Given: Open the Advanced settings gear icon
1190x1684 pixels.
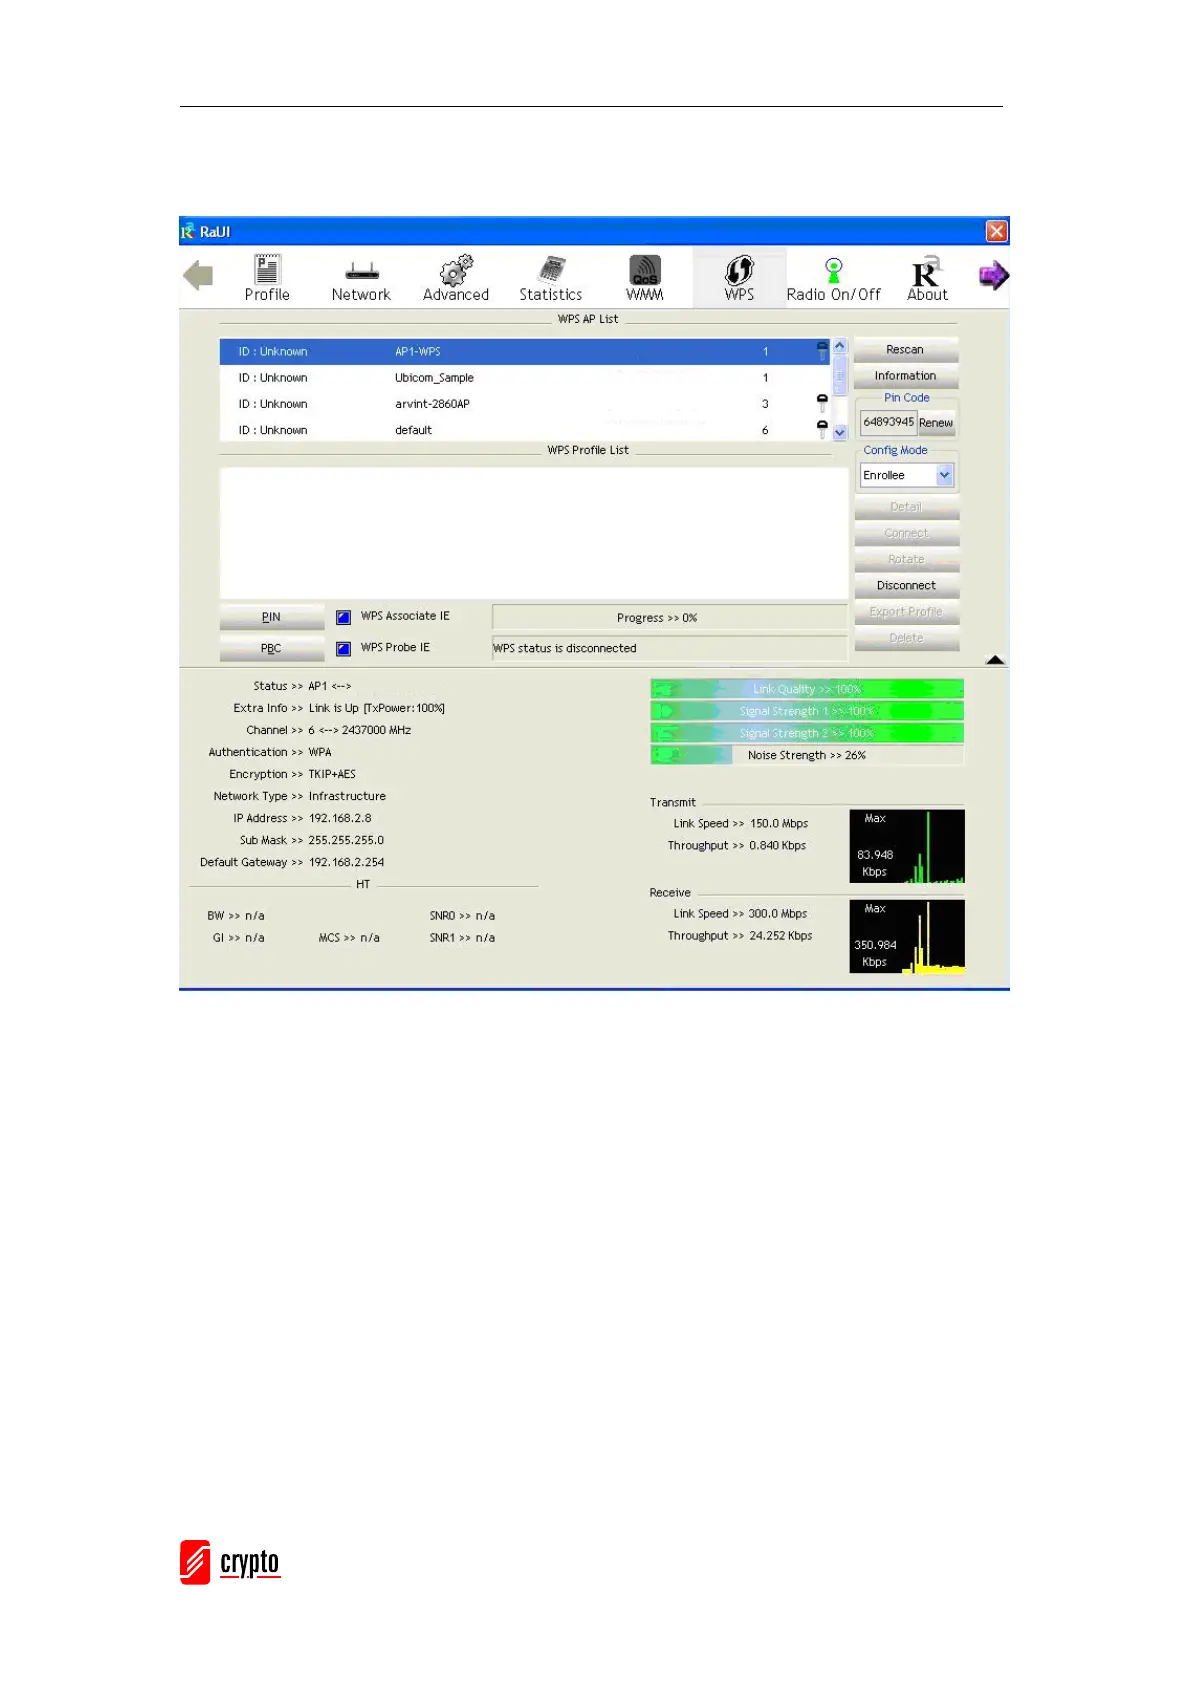Looking at the screenshot, I should coord(456,277).
